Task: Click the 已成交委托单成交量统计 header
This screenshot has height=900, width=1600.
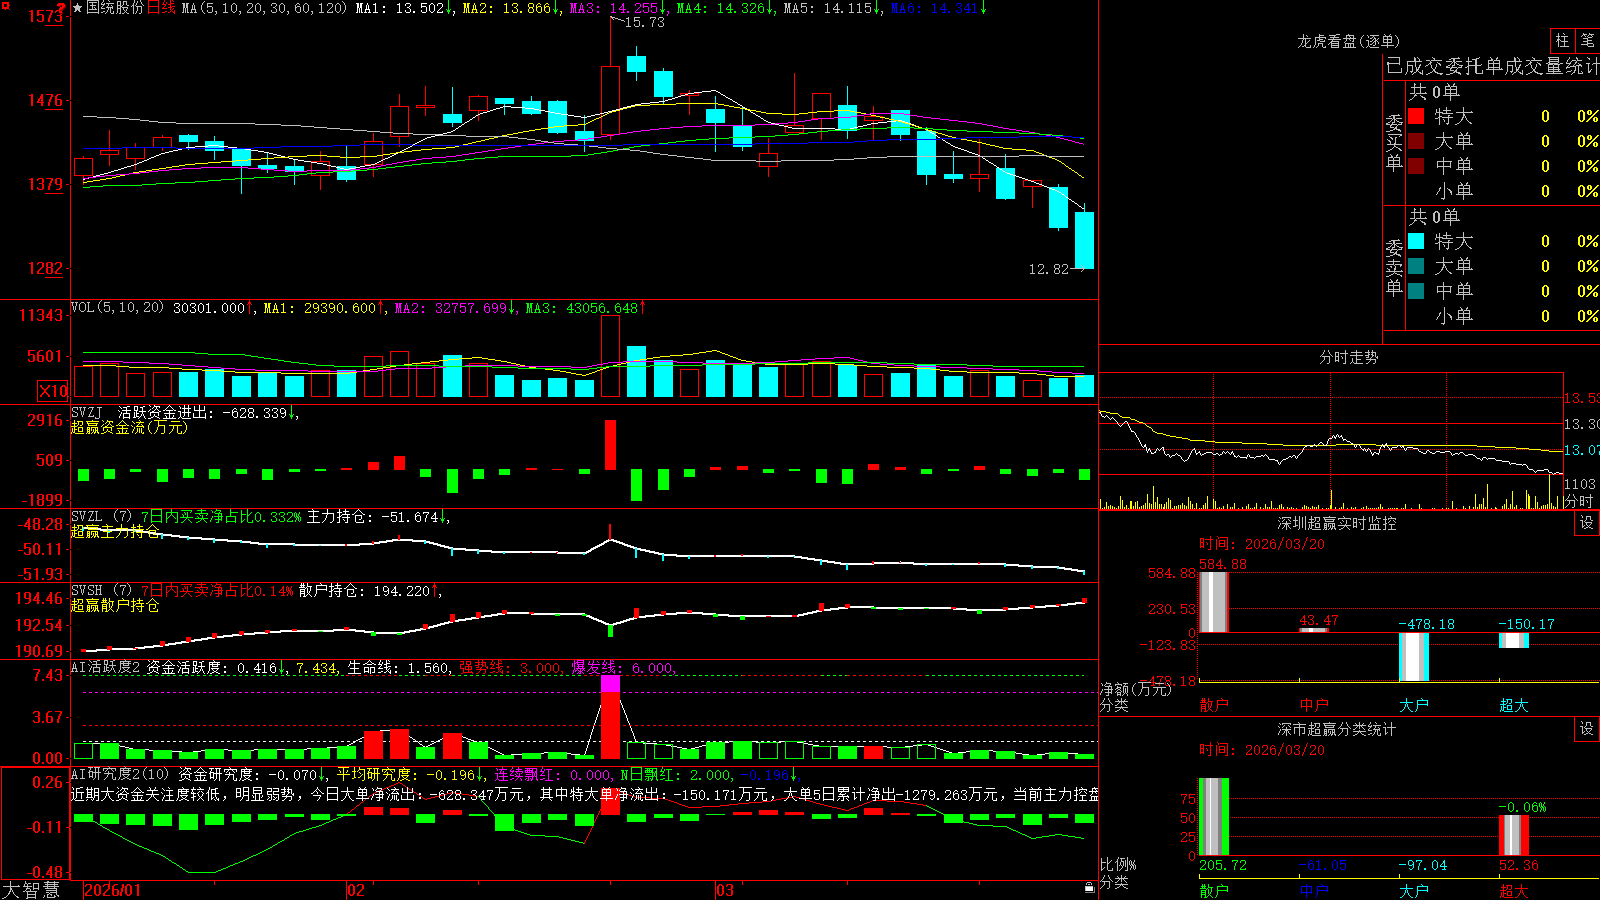Action: (1492, 66)
